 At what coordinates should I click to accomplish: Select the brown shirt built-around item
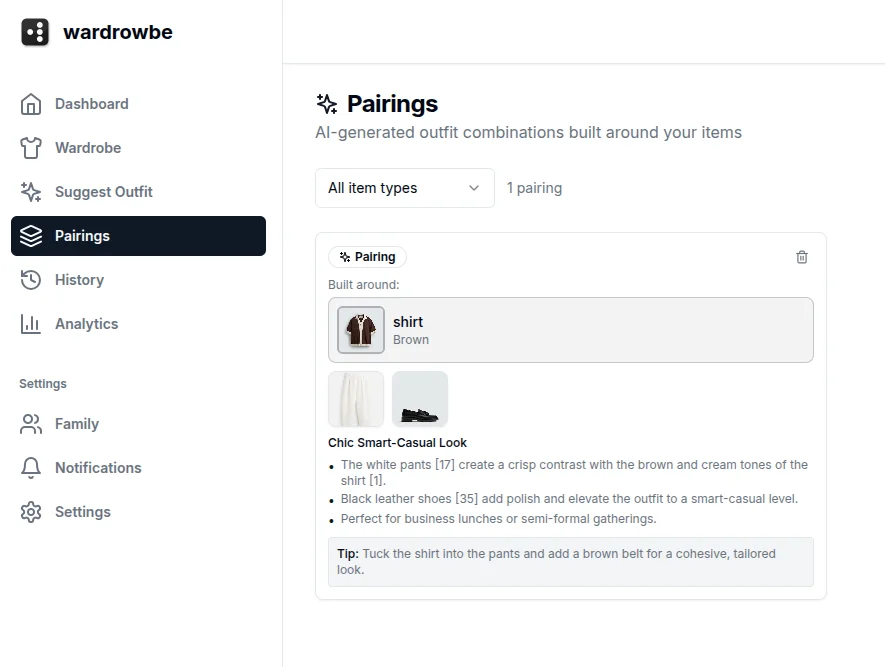(570, 330)
